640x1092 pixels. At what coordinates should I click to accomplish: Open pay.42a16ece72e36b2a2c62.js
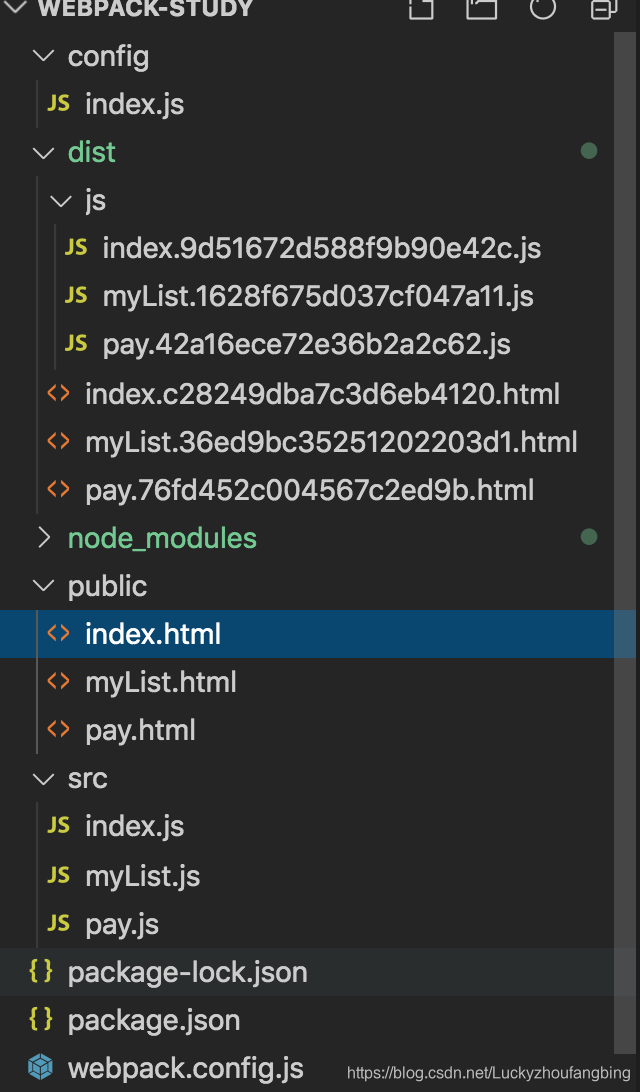[x=306, y=345]
